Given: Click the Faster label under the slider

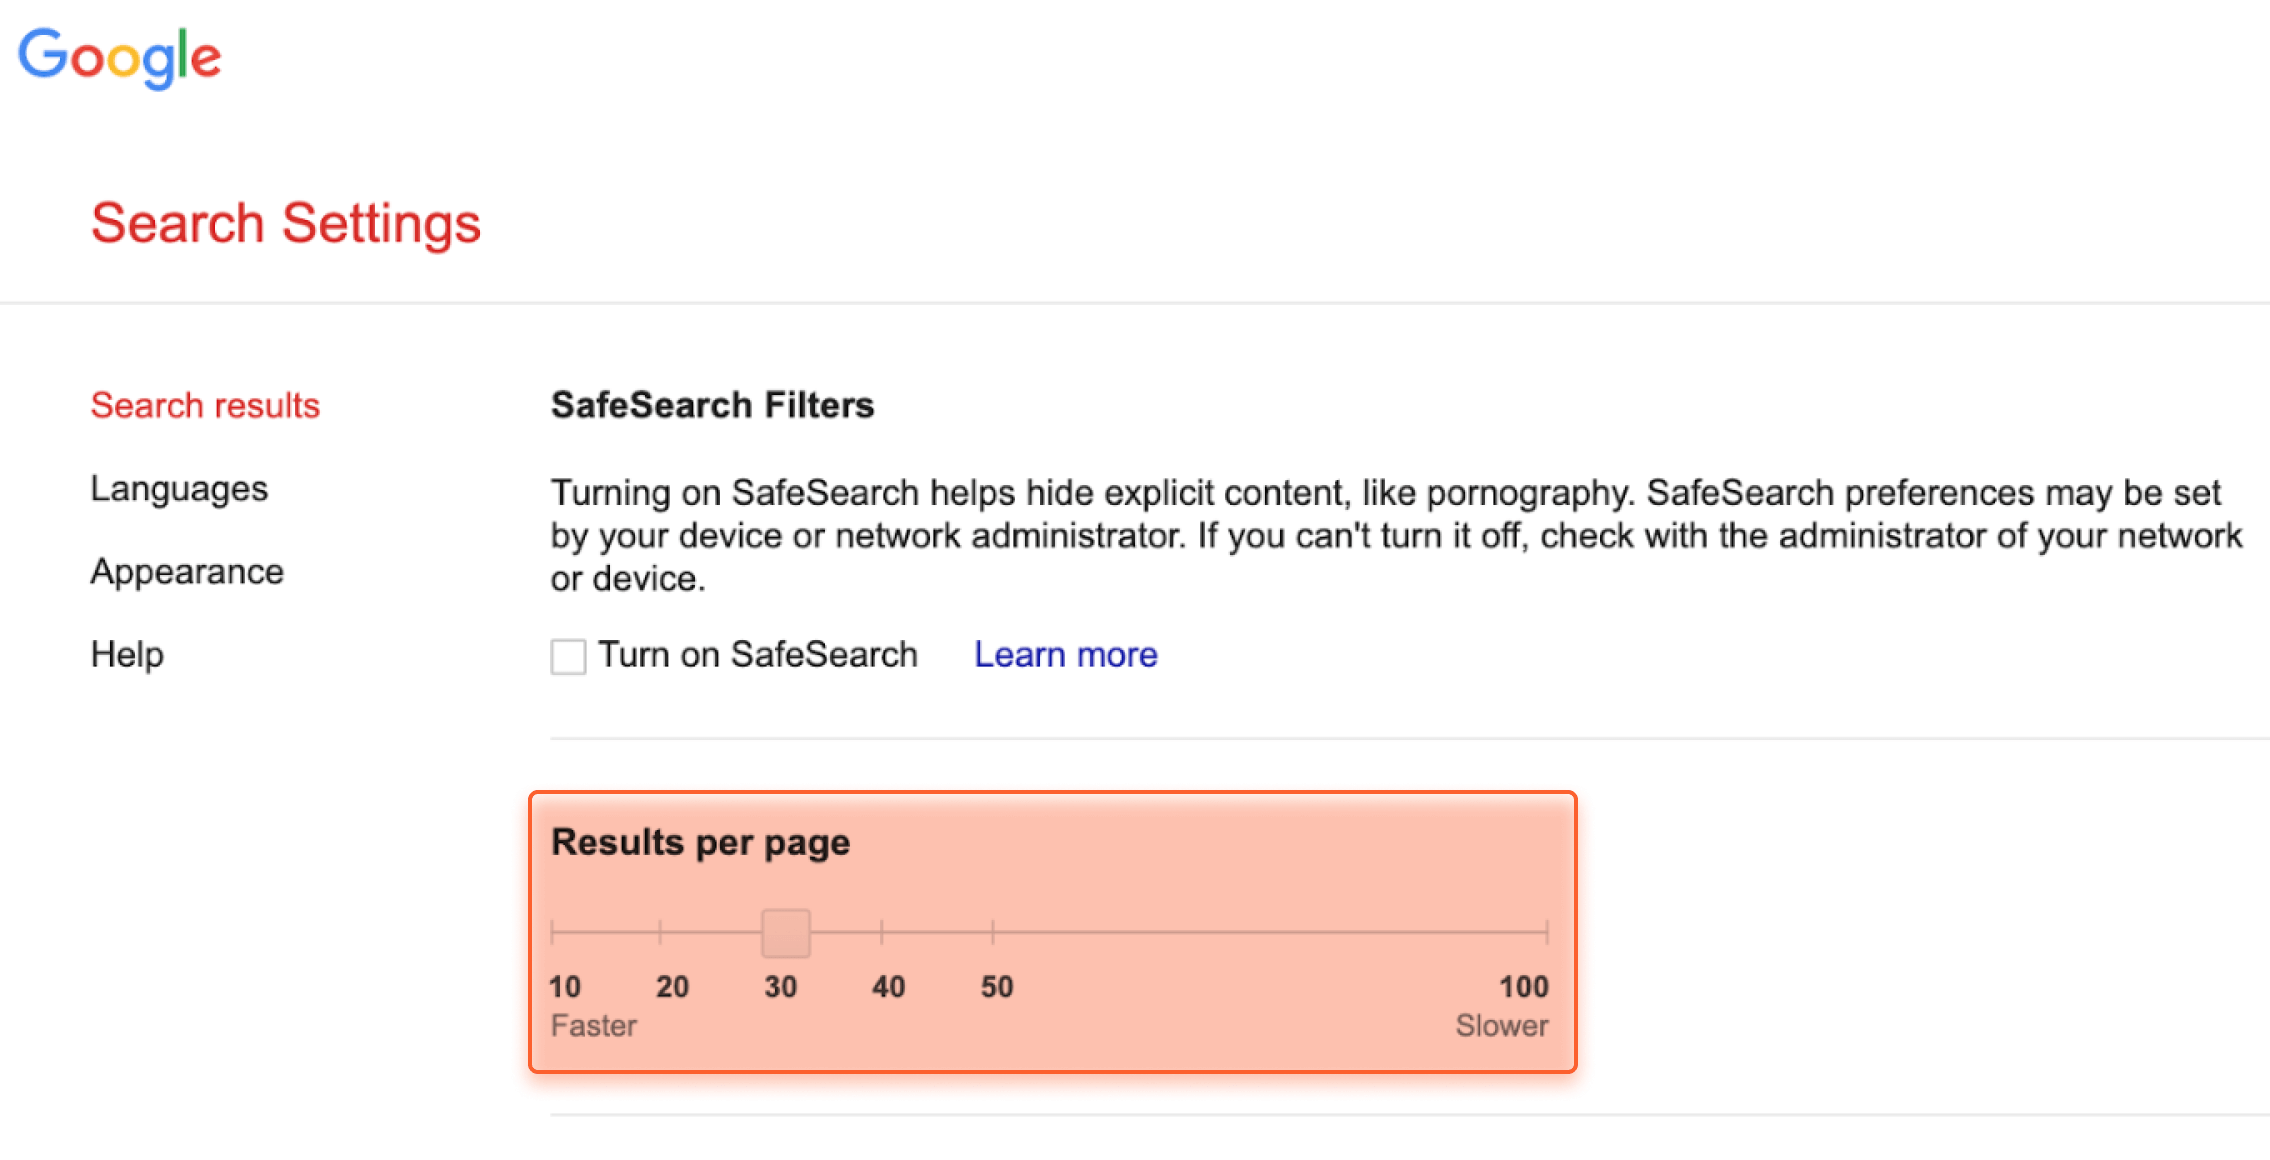Looking at the screenshot, I should (594, 1026).
